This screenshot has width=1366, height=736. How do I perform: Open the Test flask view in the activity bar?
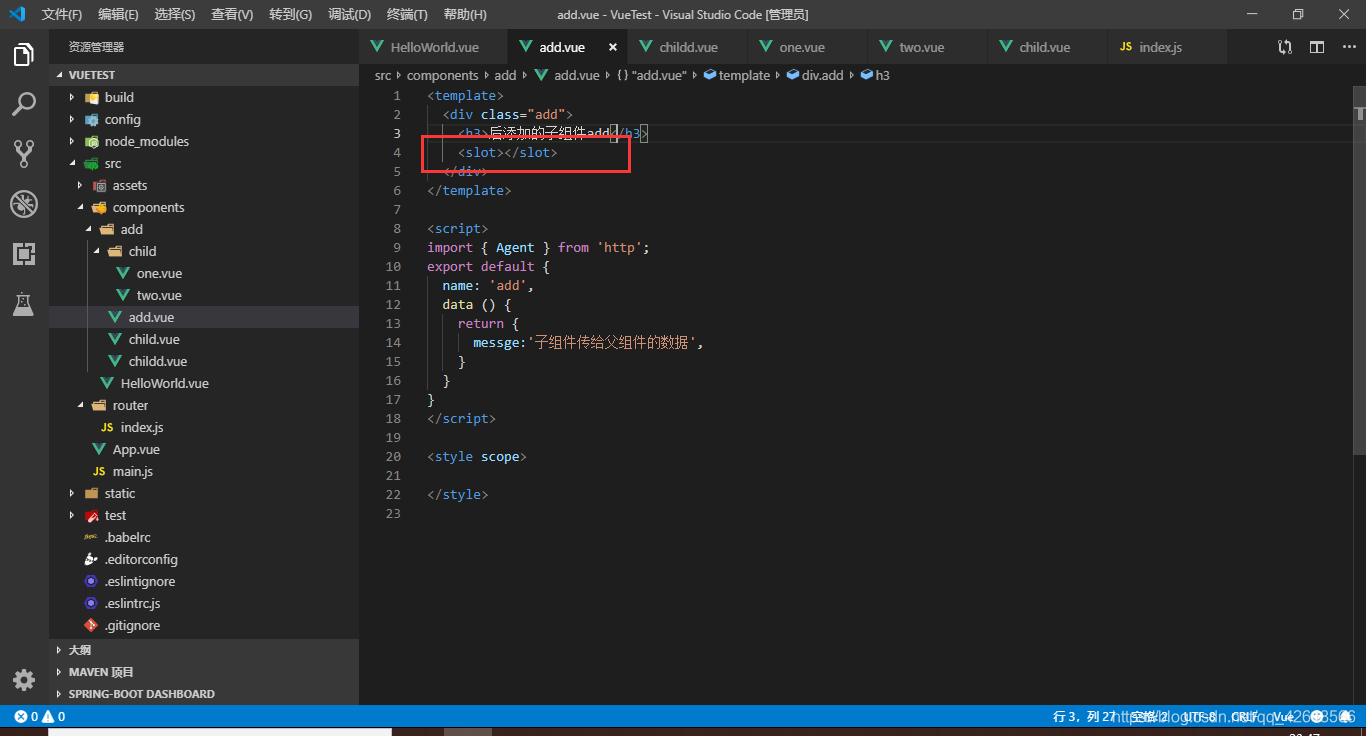pyautogui.click(x=24, y=304)
